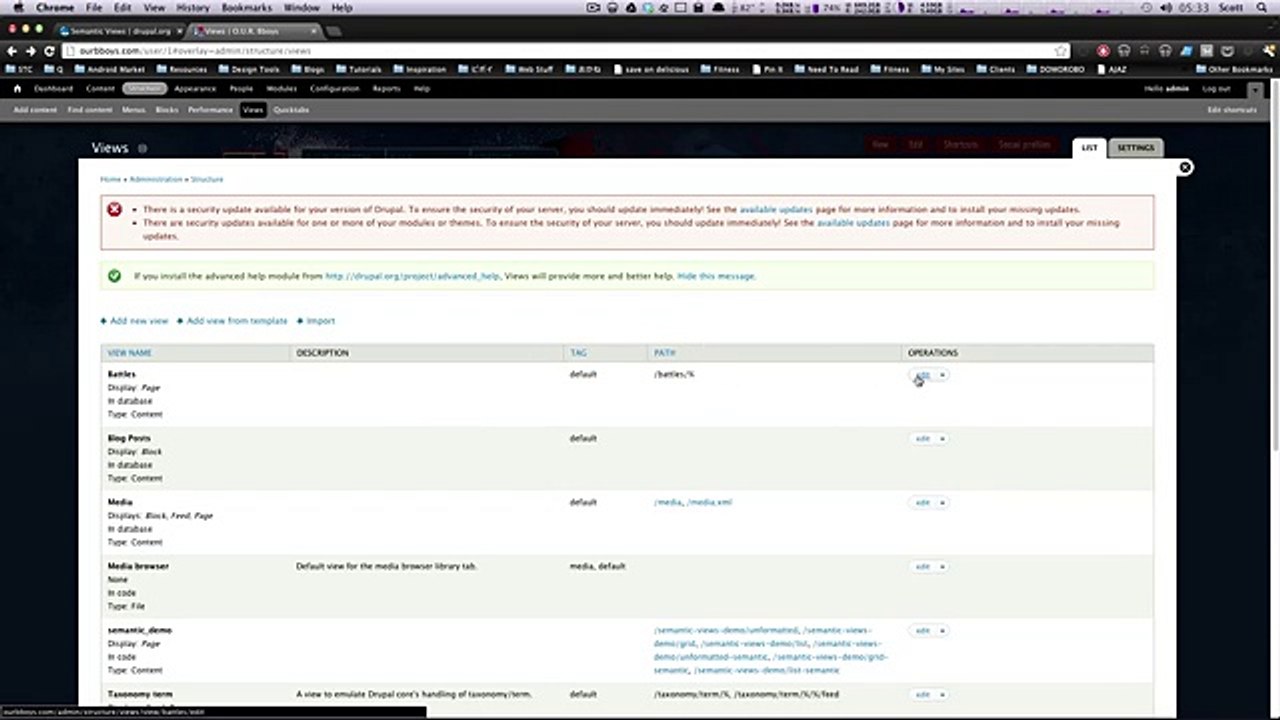This screenshot has width=1280, height=720.
Task: Click the shortcut icon beside the Views title
Action: click(142, 148)
